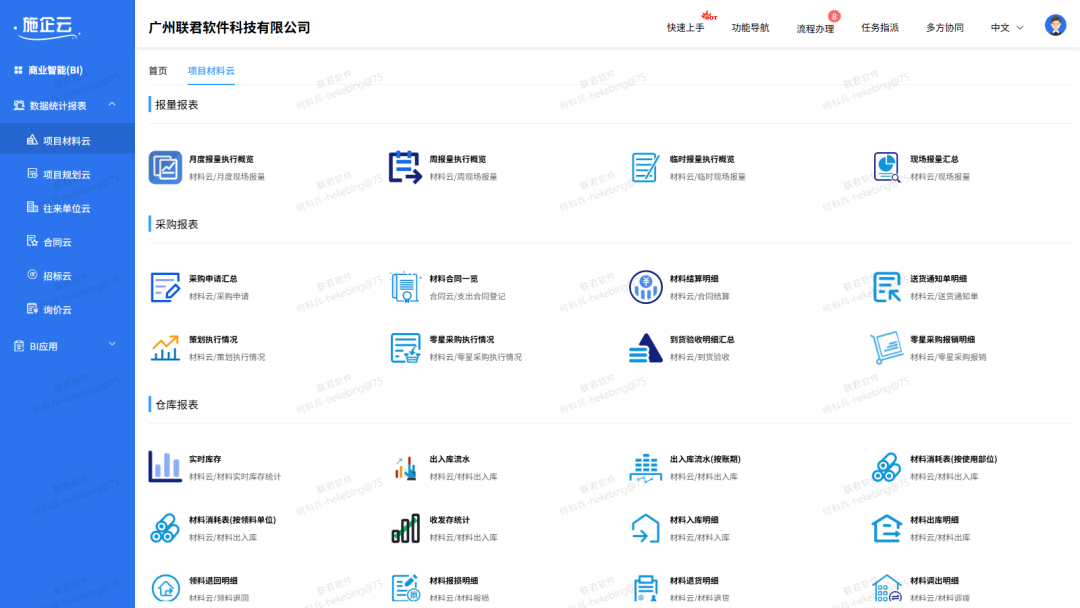1080x608 pixels.
Task: Open 出入库流水 icon
Action: point(405,467)
